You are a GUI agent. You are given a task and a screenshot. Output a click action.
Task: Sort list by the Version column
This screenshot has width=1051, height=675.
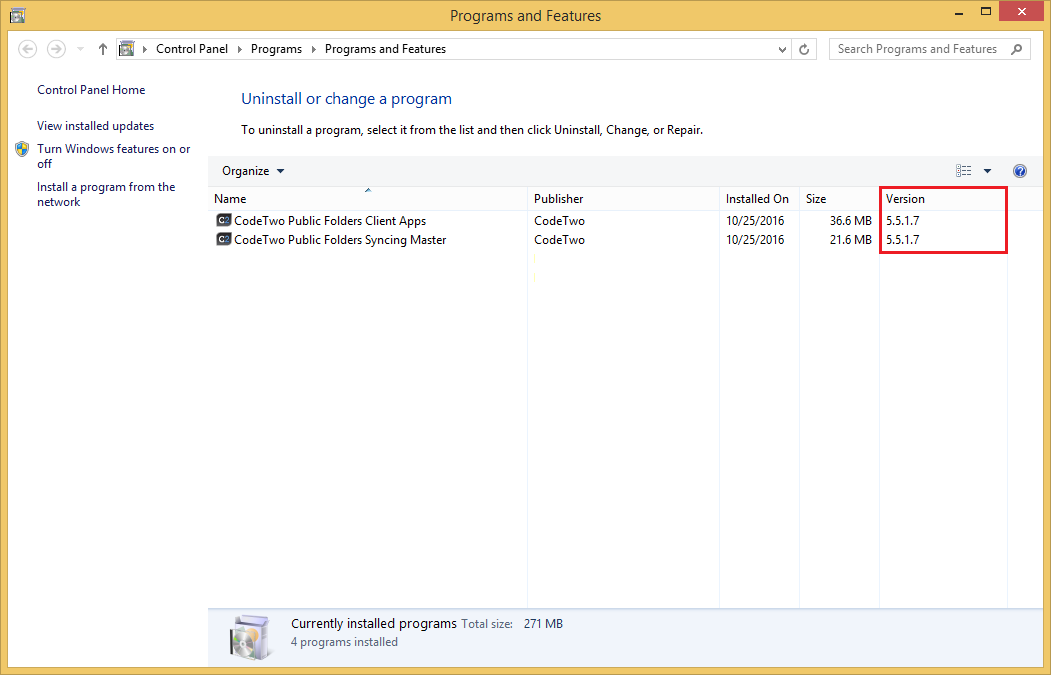[904, 198]
